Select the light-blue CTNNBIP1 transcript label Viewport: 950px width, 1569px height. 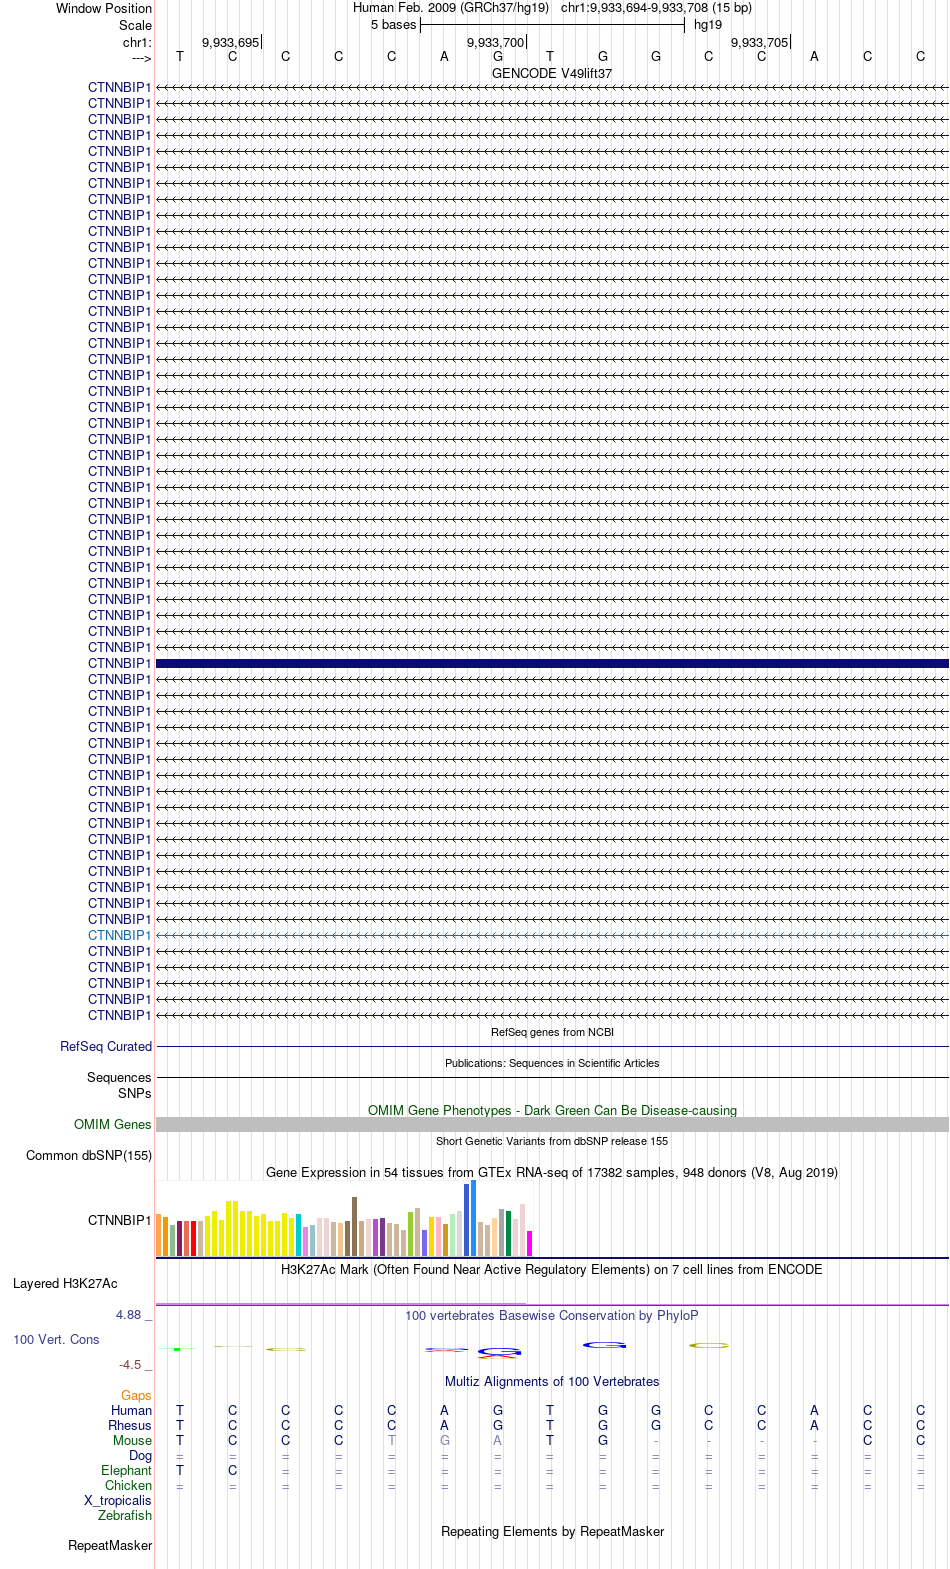pyautogui.click(x=120, y=935)
